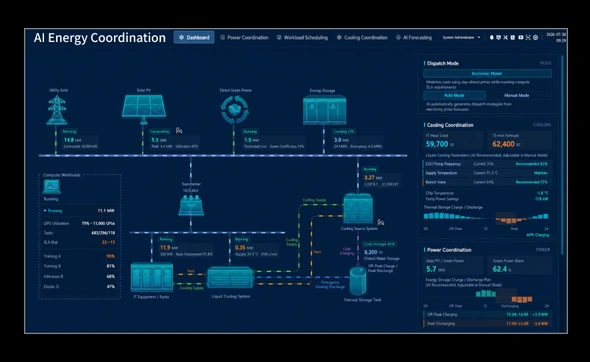Open the Workload Scheduling tab
This screenshot has height=362, width=590.
point(302,37)
